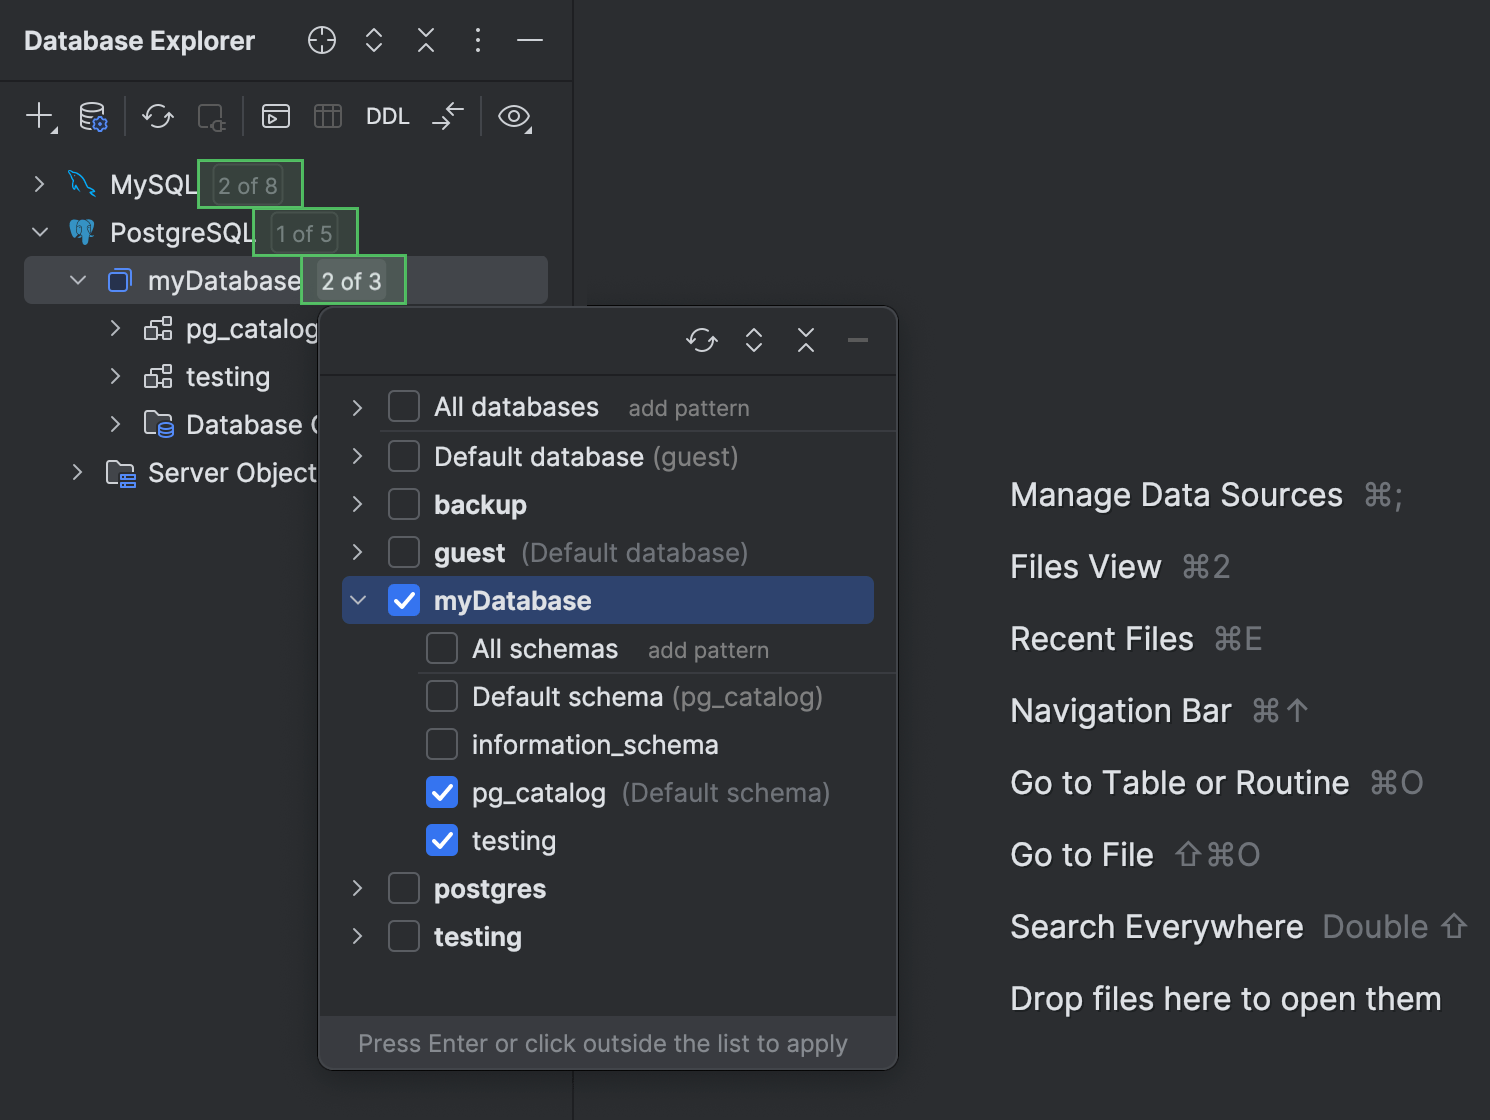Viewport: 1490px width, 1120px height.
Task: Collapse the PostgreSQL data source
Action: pyautogui.click(x=39, y=232)
